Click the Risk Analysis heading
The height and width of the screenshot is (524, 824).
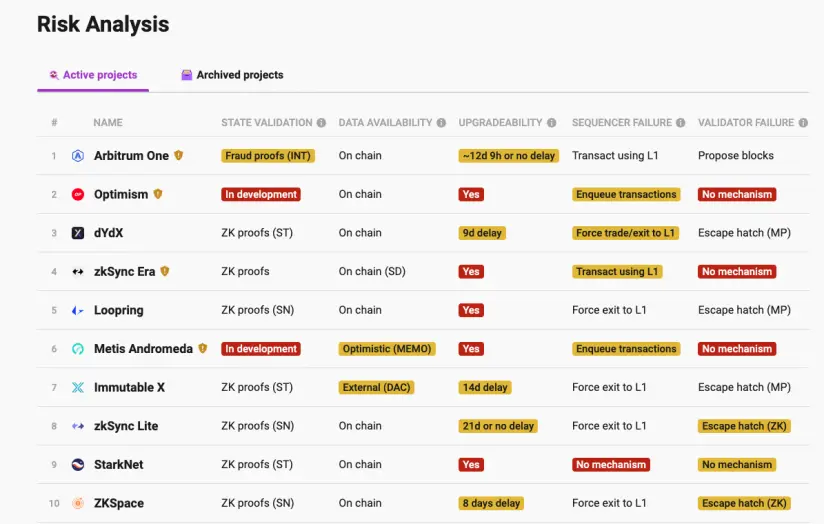[103, 25]
